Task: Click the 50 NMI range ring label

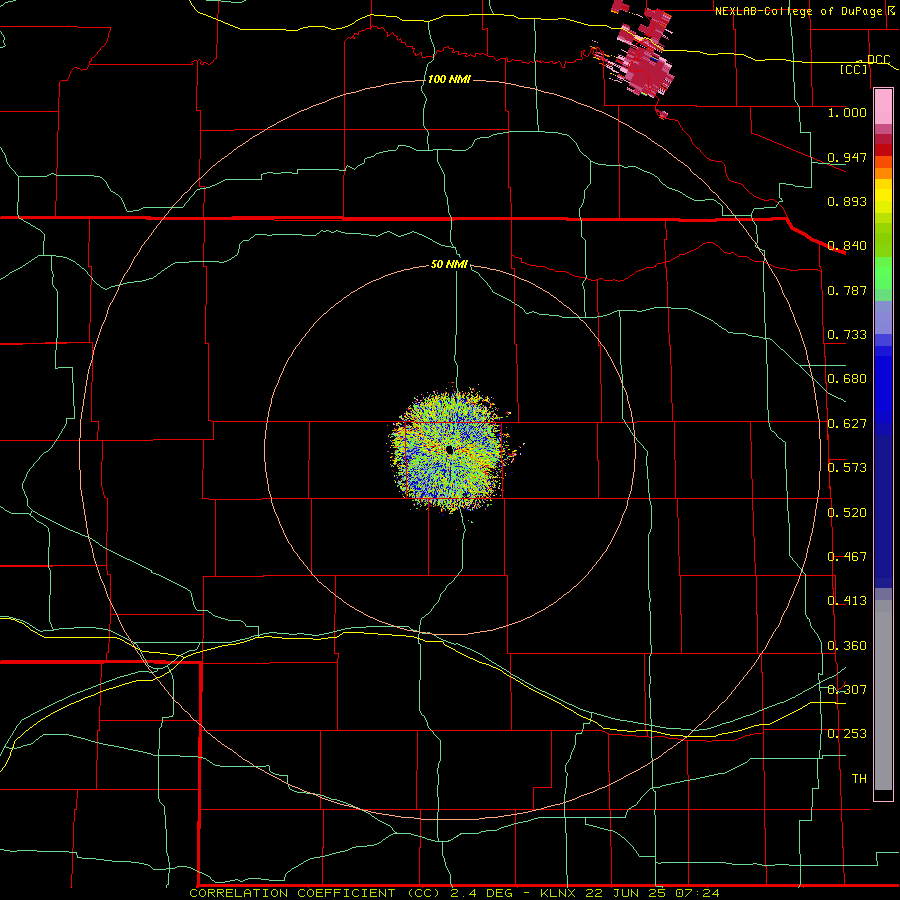Action: point(449,264)
